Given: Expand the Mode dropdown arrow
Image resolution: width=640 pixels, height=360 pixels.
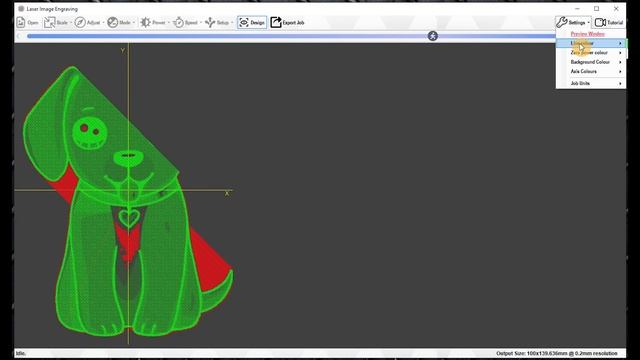Looking at the screenshot, I should click(x=134, y=22).
